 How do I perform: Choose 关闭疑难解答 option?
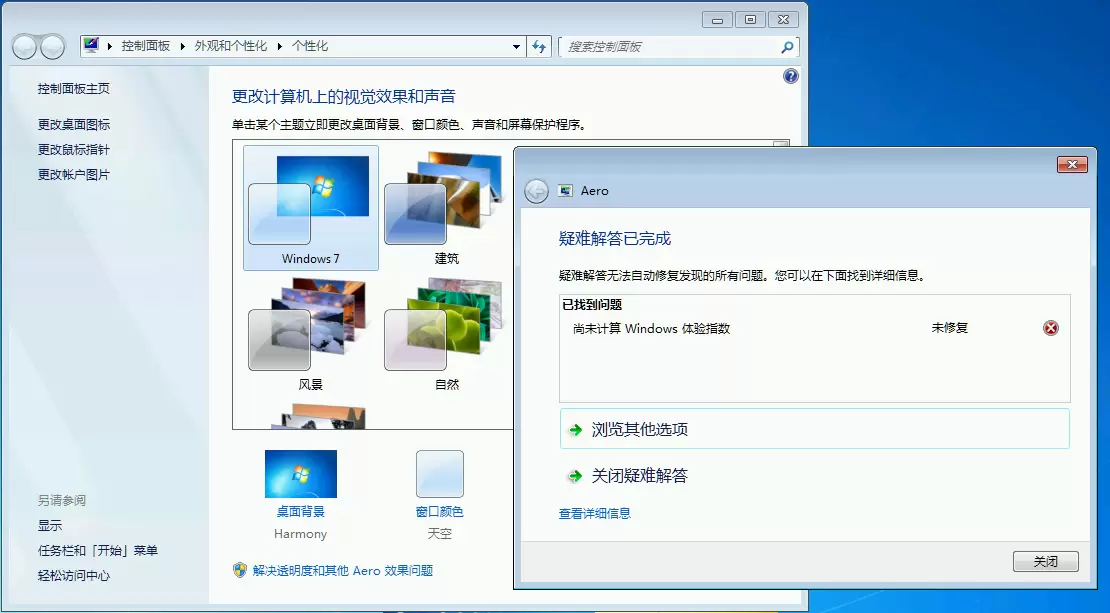coord(814,476)
